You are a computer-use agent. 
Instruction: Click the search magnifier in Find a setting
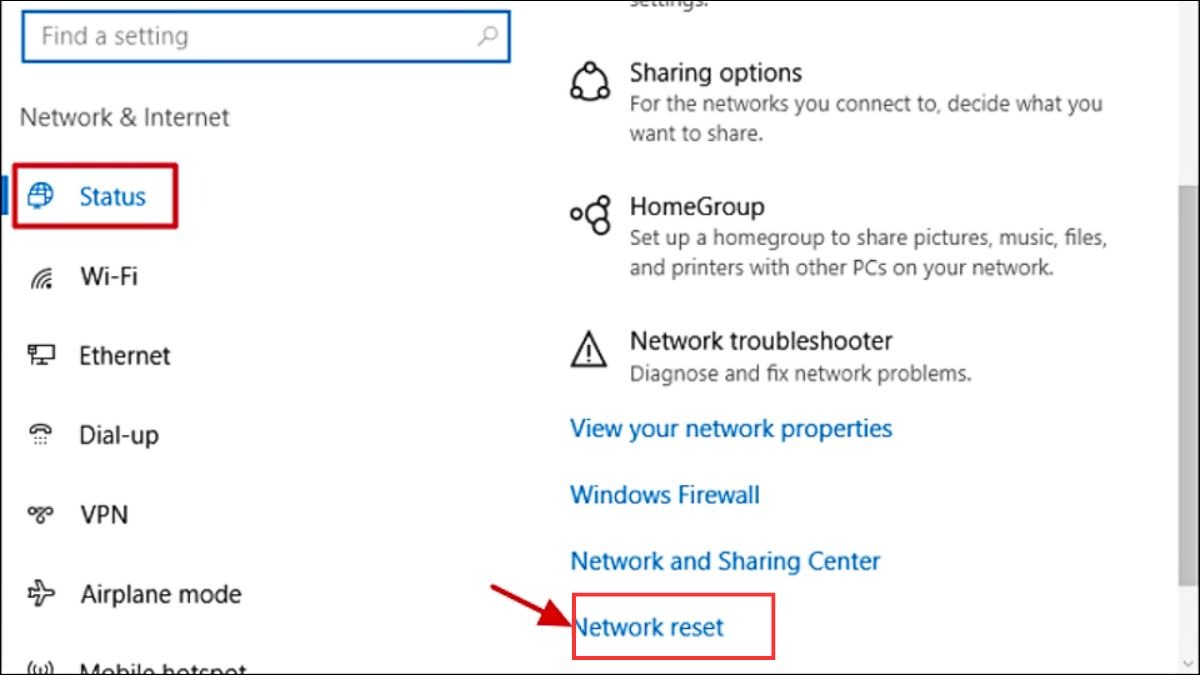(x=487, y=36)
